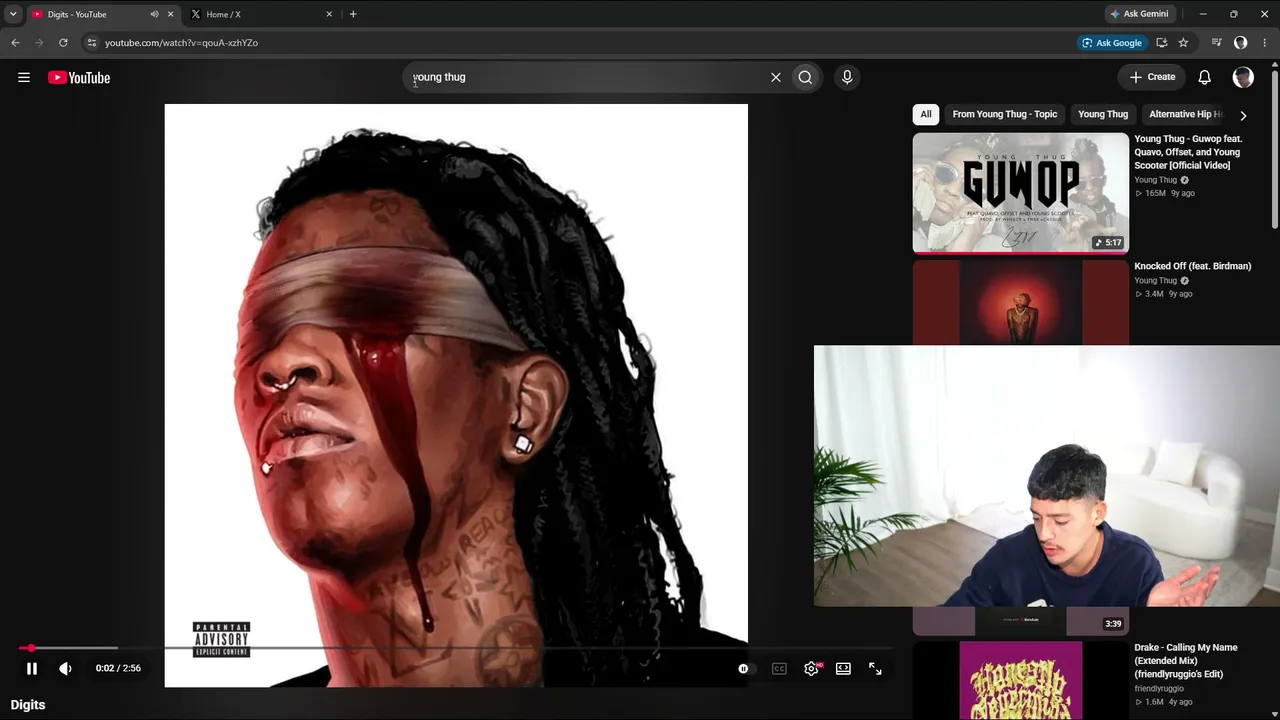This screenshot has height=720, width=1280.
Task: Open Ask Gemini in Chrome
Action: [1138, 14]
